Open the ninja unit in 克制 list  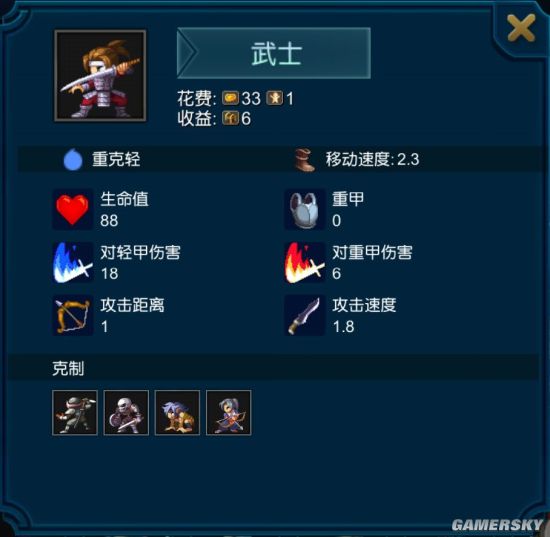pyautogui.click(x=75, y=413)
